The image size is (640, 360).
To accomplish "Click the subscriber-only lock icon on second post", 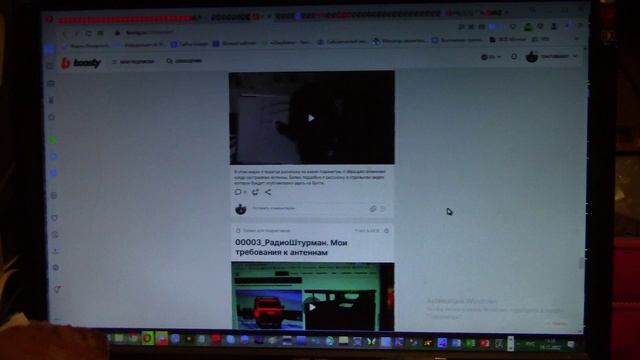I will (x=238, y=231).
